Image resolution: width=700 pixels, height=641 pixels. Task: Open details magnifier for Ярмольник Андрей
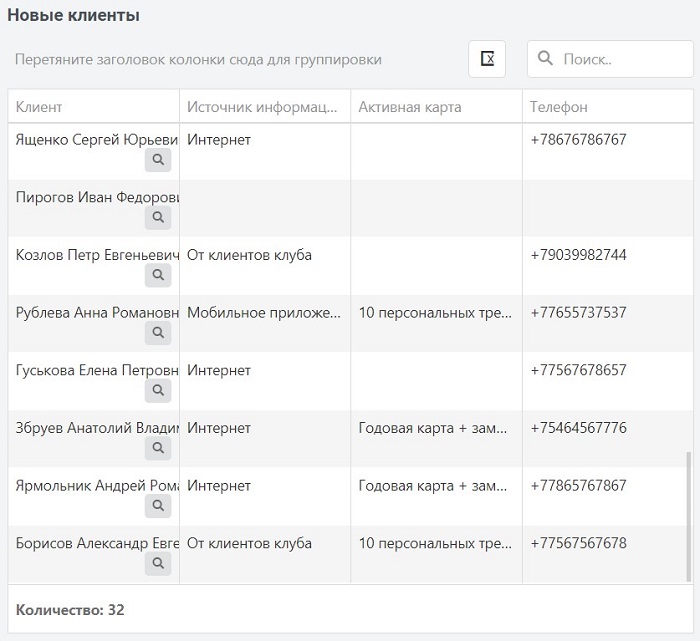158,506
